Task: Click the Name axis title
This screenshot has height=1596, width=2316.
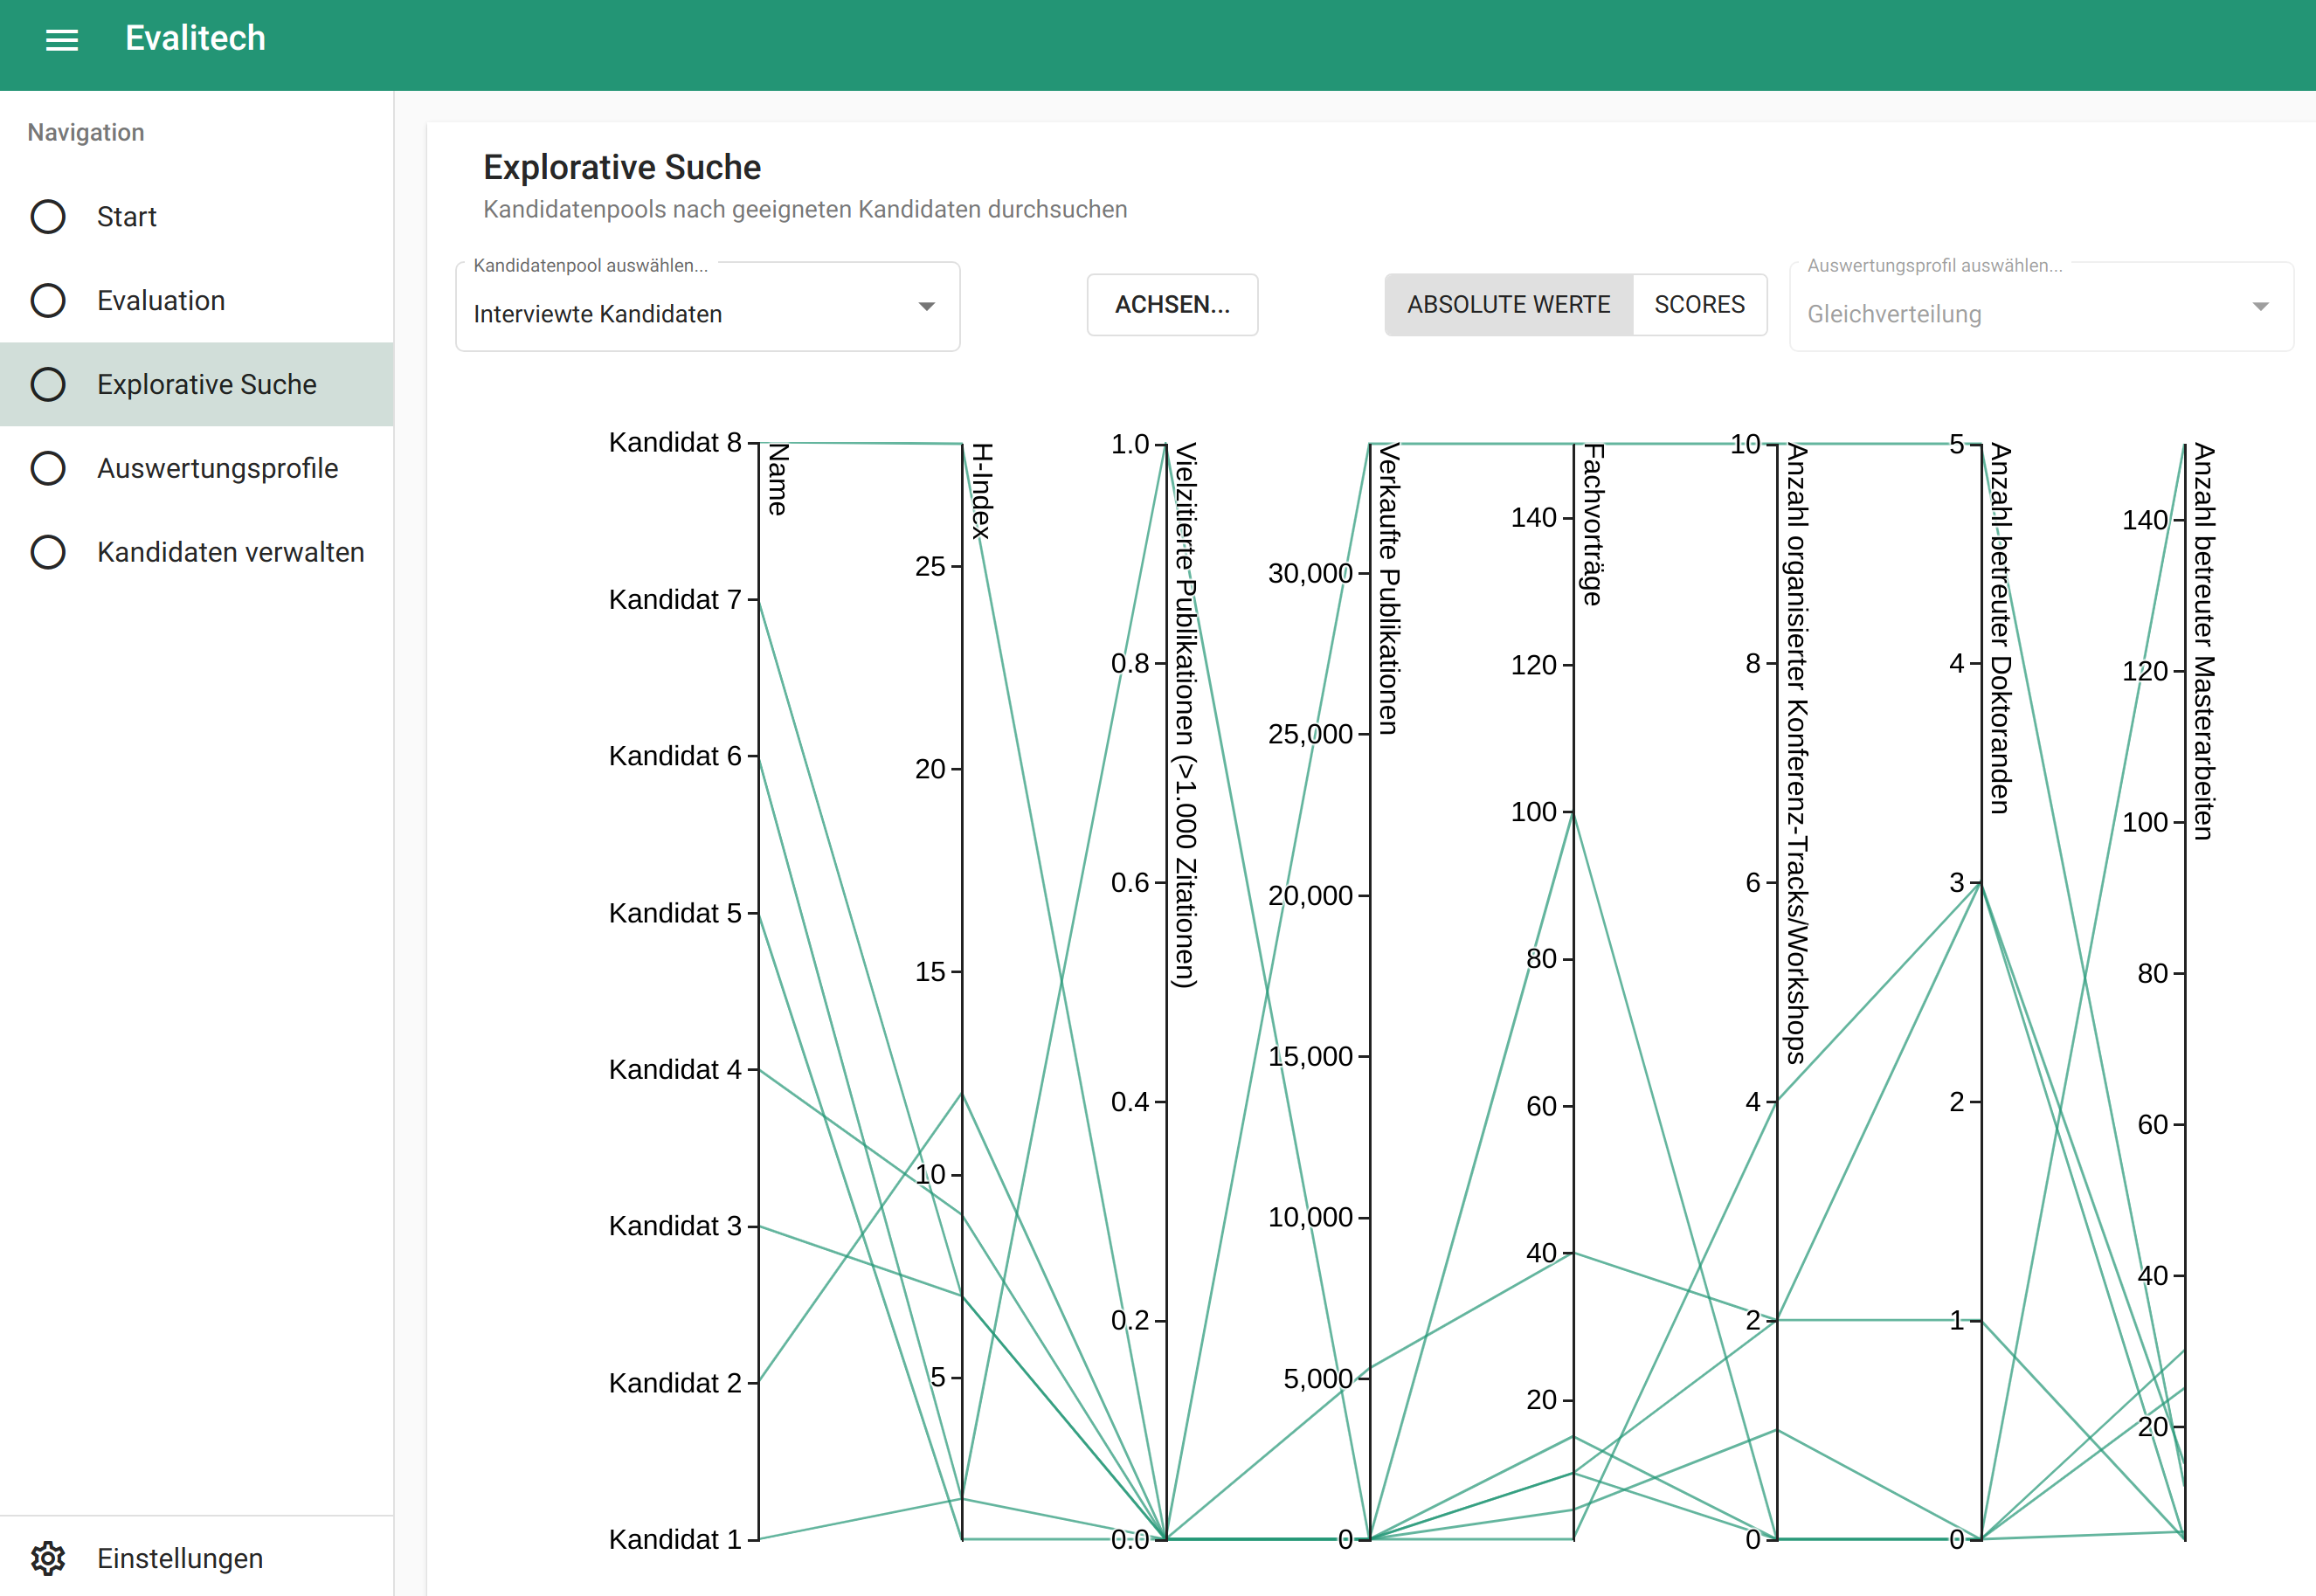Action: (778, 480)
